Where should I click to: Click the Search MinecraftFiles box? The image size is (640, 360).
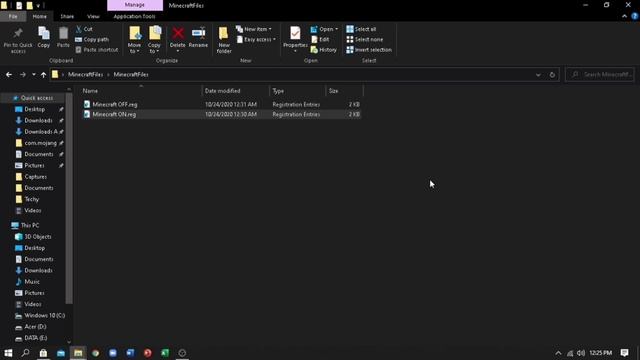click(600, 75)
